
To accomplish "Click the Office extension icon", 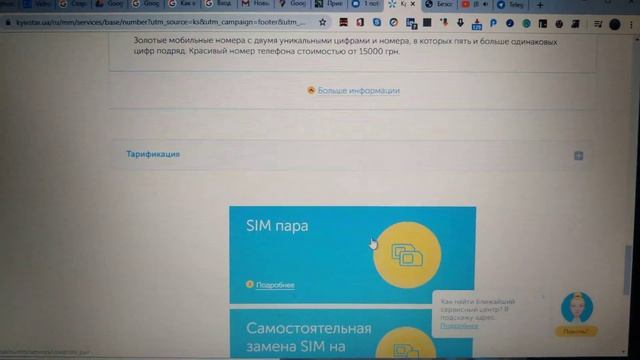I will (x=360, y=22).
